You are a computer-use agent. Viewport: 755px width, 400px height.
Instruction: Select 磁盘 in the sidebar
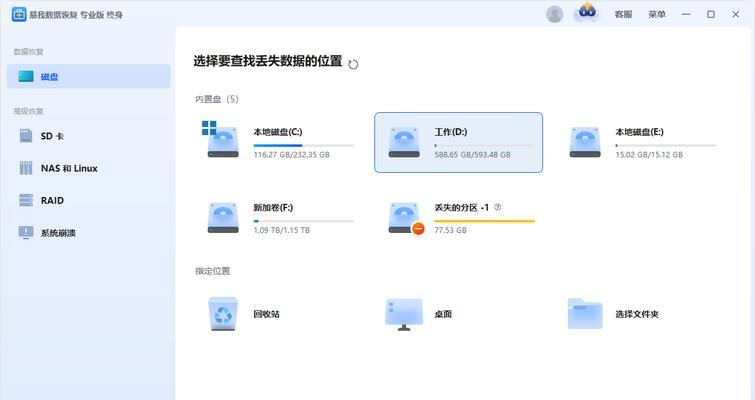89,77
